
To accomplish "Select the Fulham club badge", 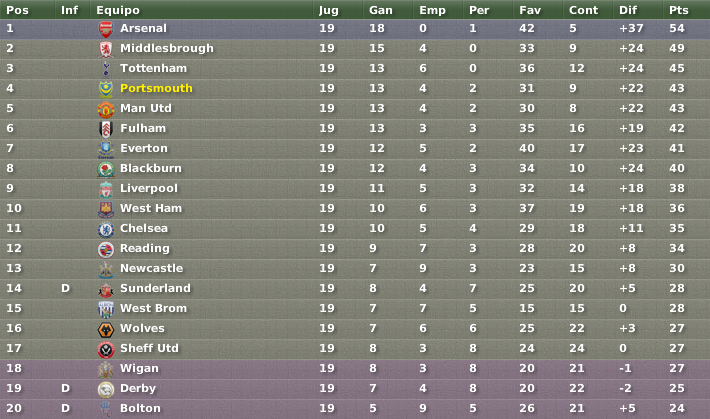I will point(106,129).
